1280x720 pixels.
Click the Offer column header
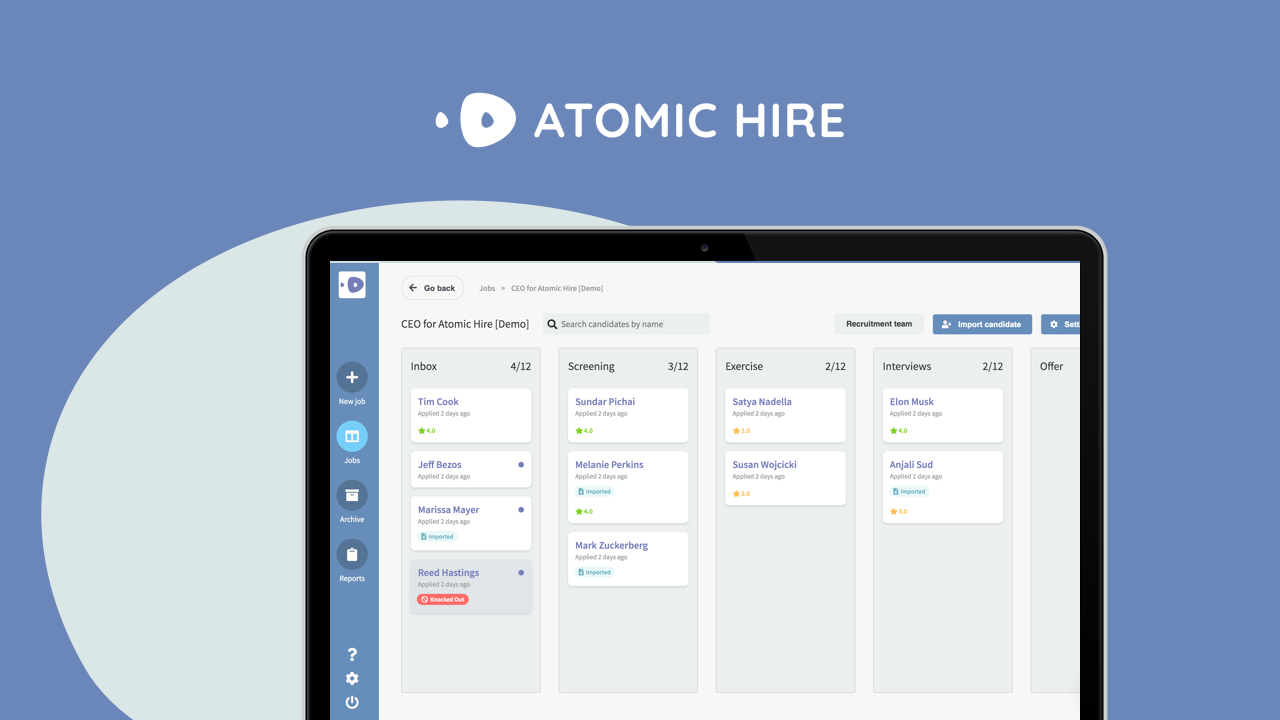pos(1052,367)
